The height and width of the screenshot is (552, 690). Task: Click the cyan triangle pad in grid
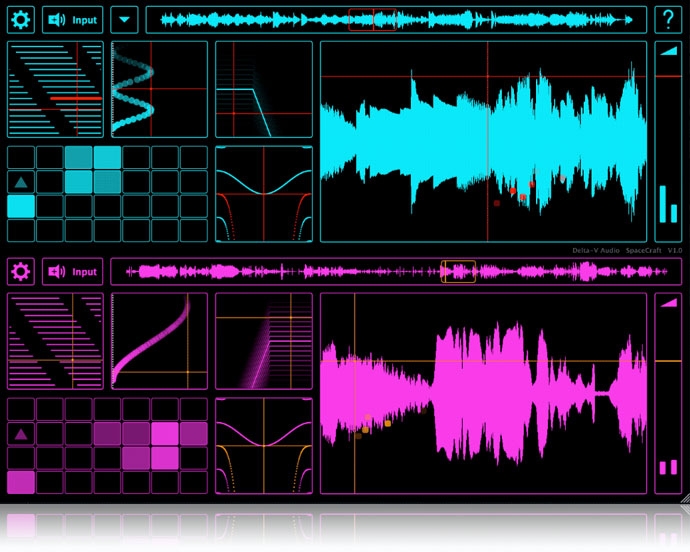(21, 182)
